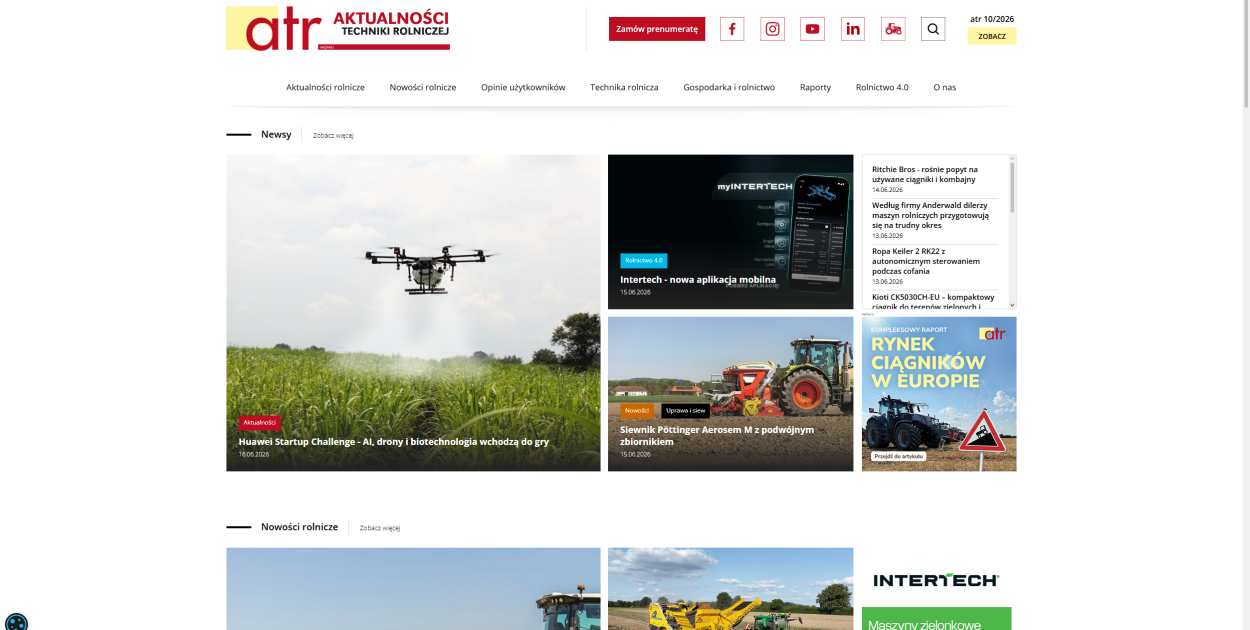Open Nowości rolnicze section heading
Viewport: 1250px width, 630px height.
click(x=299, y=527)
